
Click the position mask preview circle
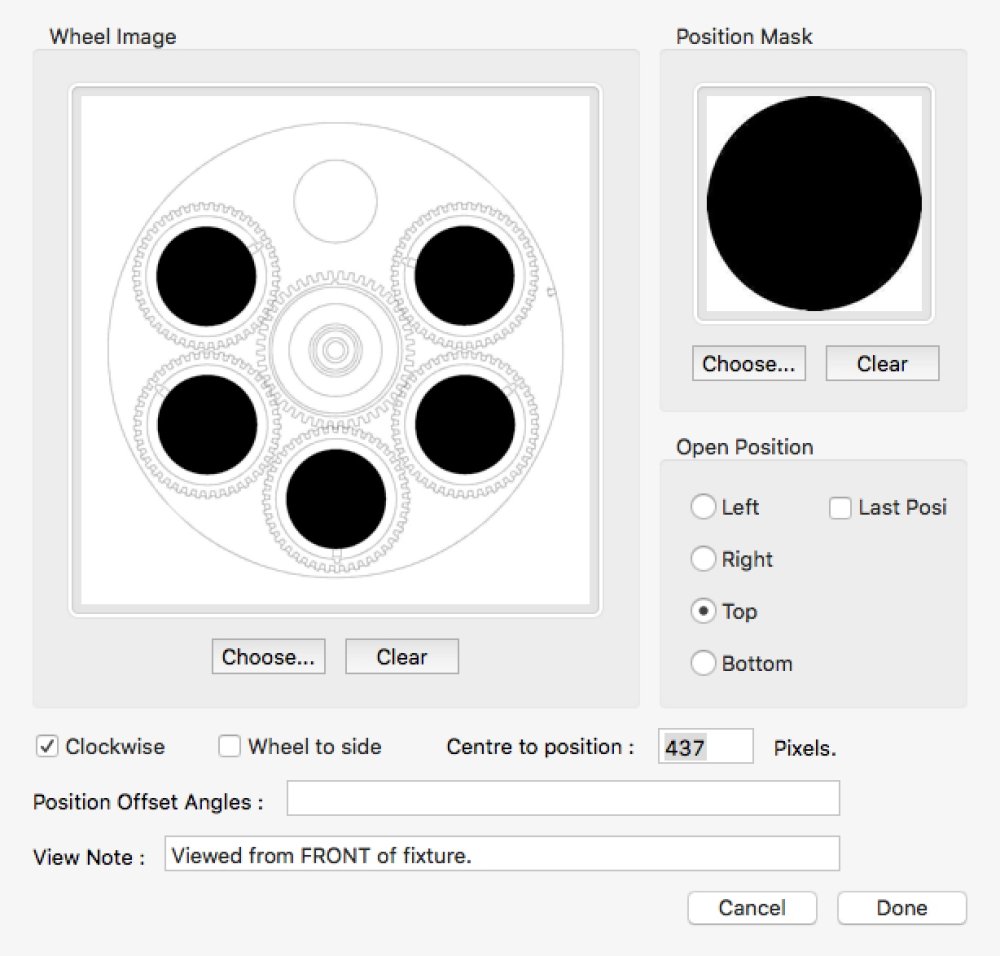(x=814, y=203)
